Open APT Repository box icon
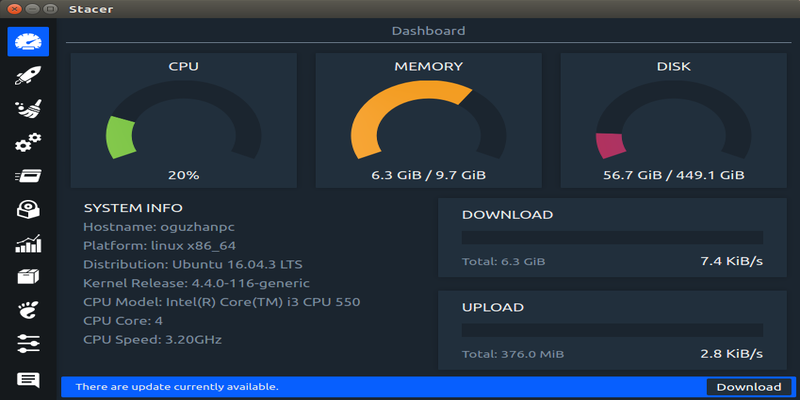The height and width of the screenshot is (400, 800). point(28,277)
